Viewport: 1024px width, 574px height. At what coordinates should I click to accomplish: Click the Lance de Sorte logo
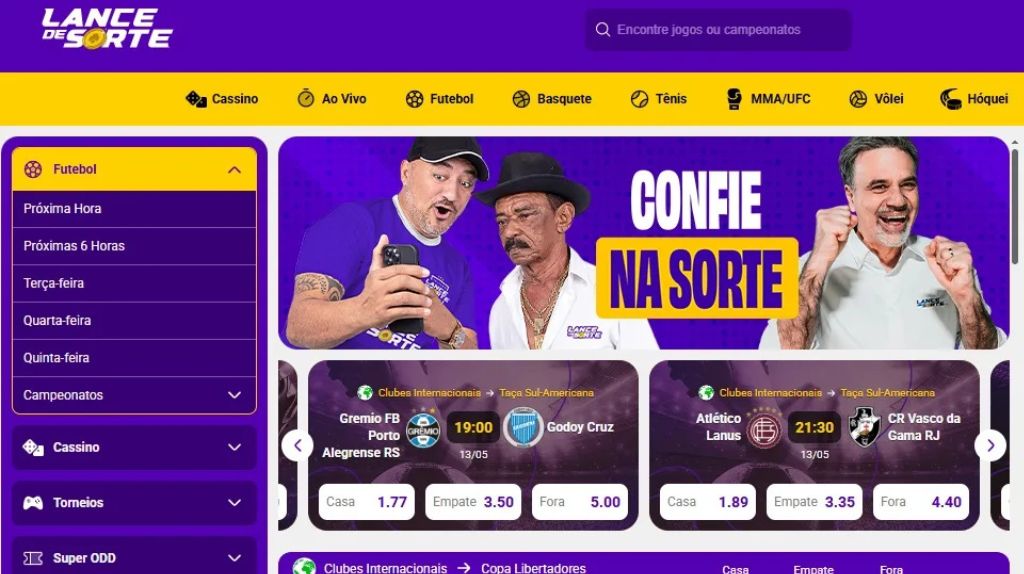coord(107,29)
